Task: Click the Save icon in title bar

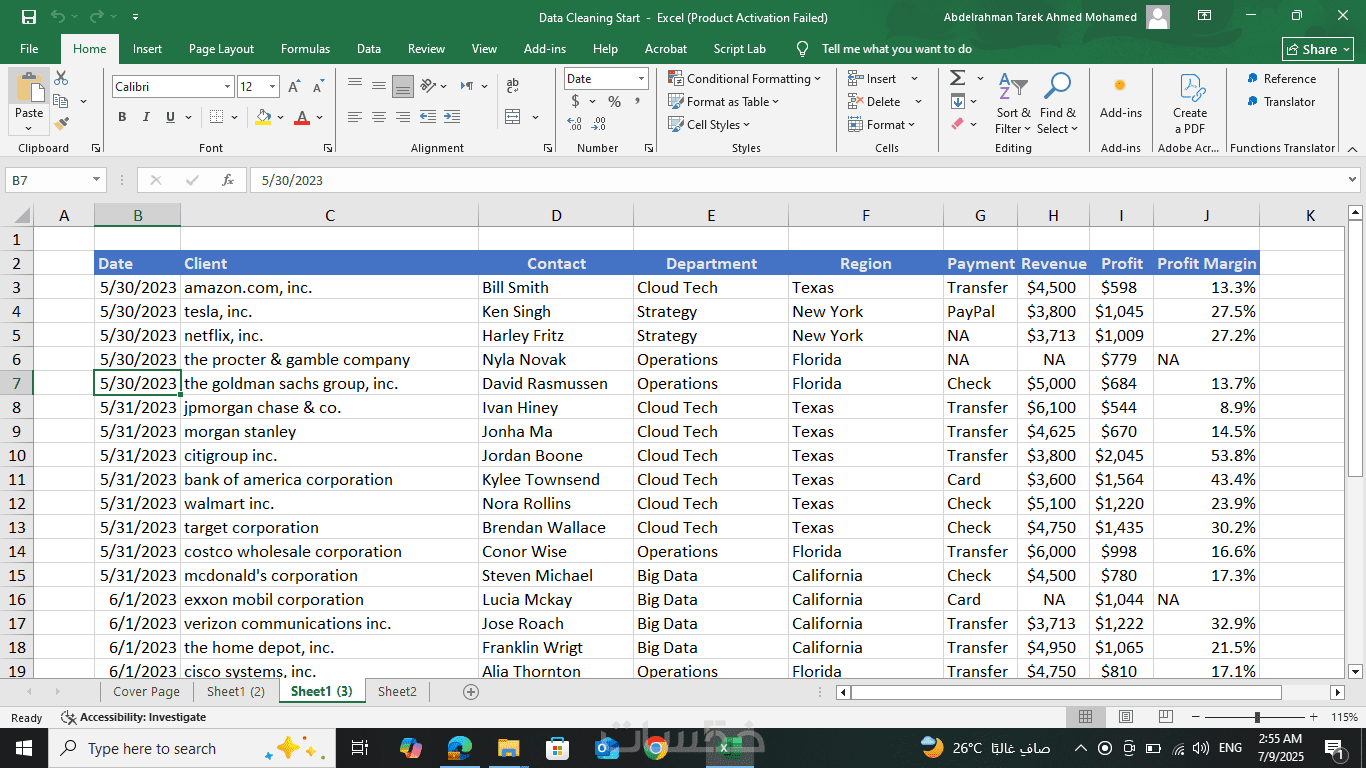Action: click(x=29, y=17)
